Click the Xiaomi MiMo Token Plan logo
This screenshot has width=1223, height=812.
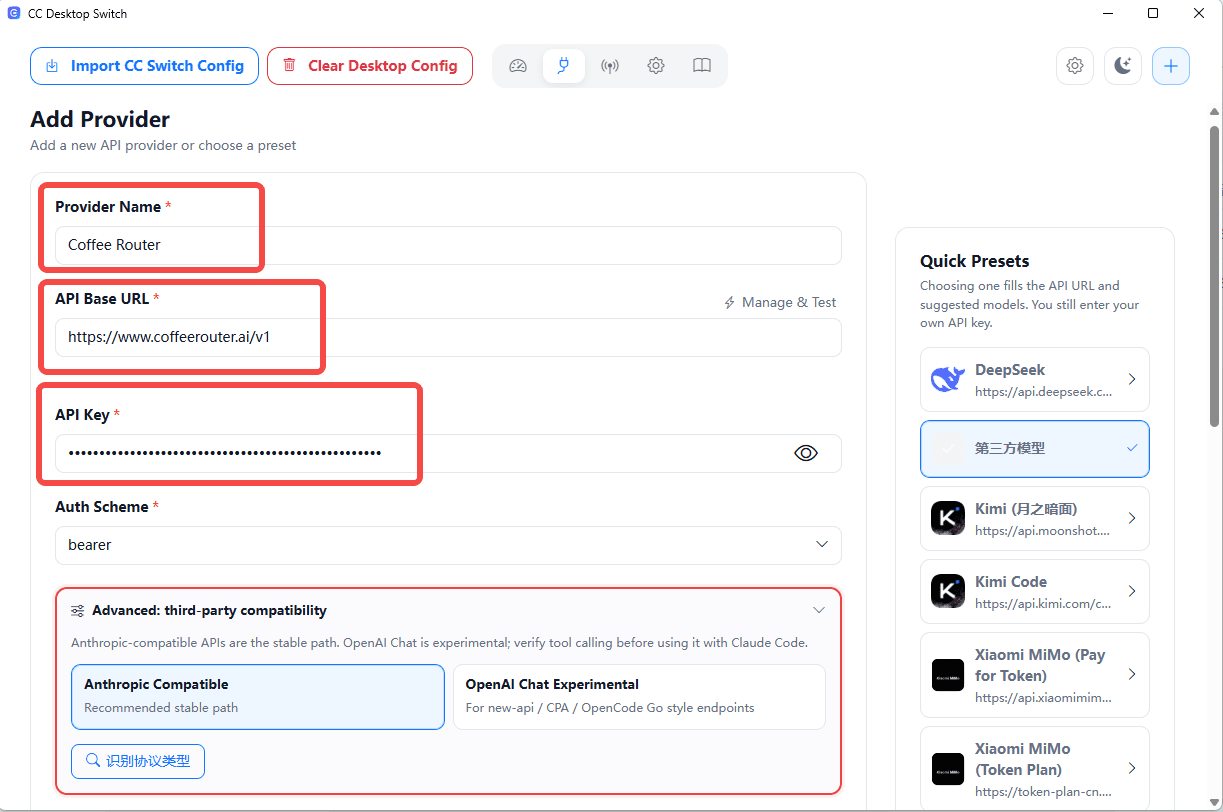[x=948, y=768]
